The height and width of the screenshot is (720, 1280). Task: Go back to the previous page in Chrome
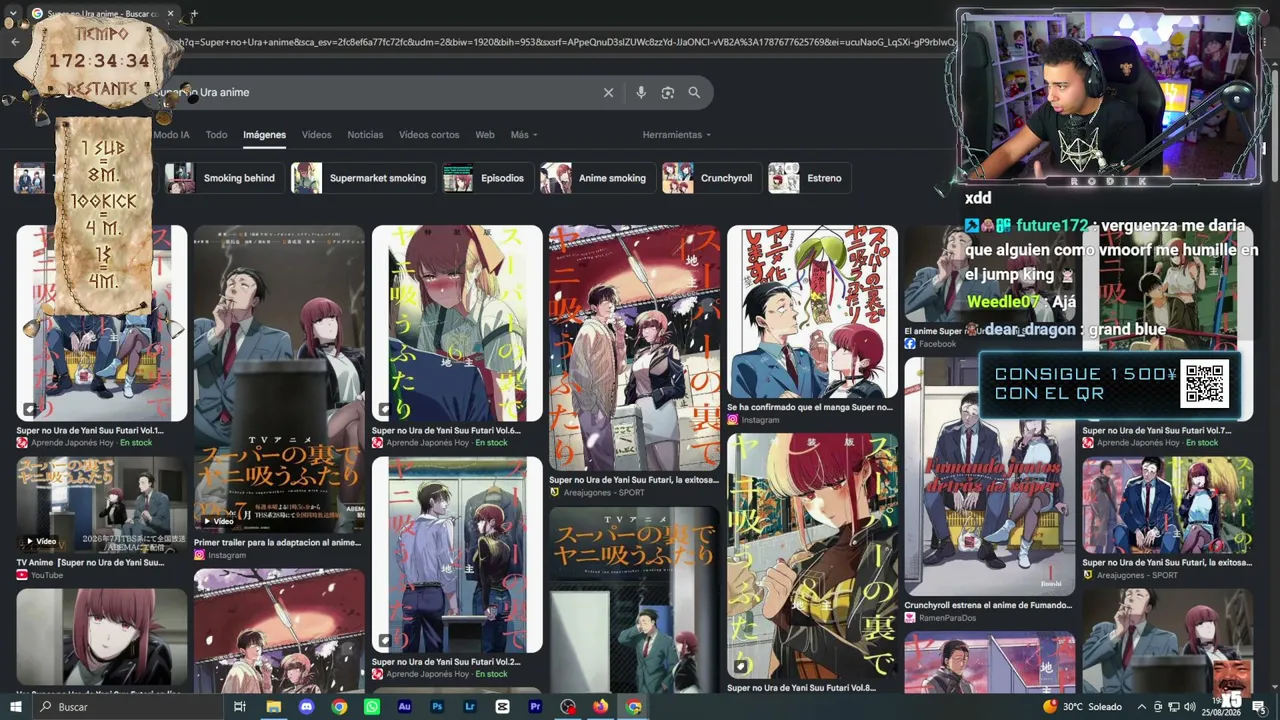15,42
